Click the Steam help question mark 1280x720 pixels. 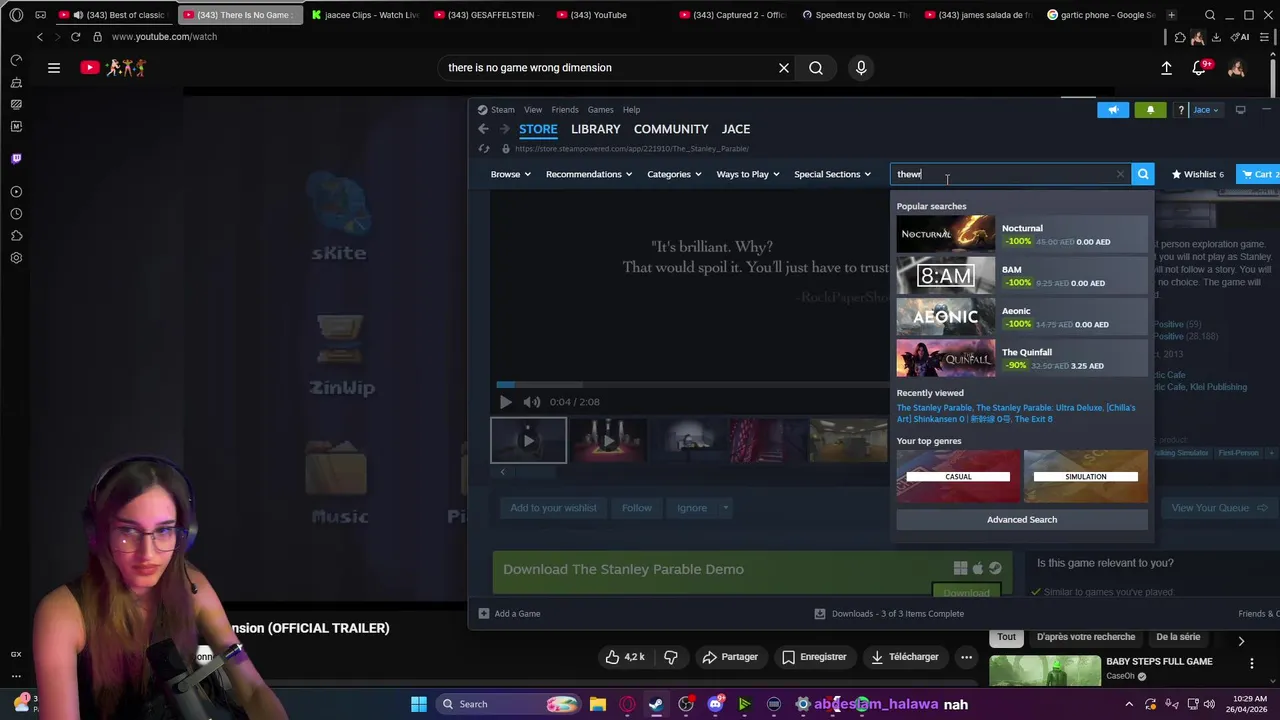click(x=1181, y=110)
